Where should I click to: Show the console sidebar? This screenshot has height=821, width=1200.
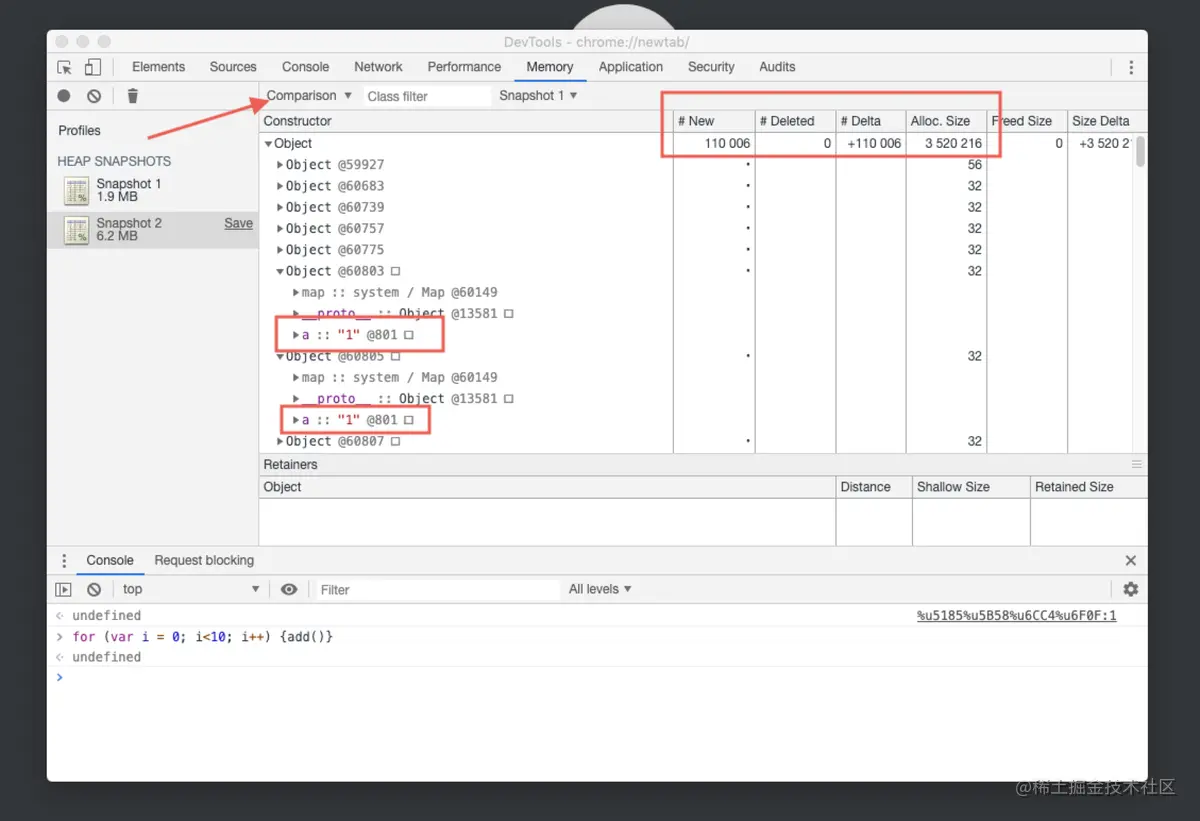pos(63,590)
